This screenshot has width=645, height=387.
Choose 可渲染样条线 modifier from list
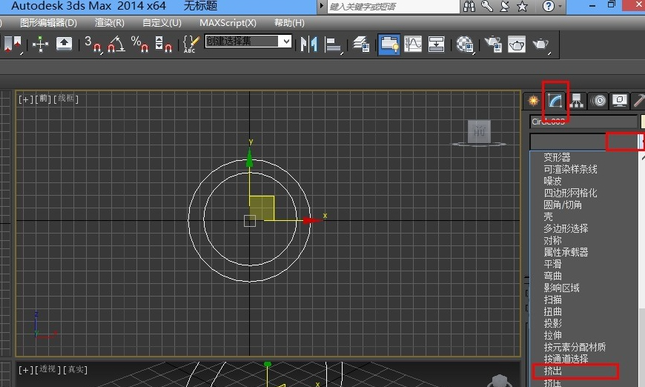570,169
